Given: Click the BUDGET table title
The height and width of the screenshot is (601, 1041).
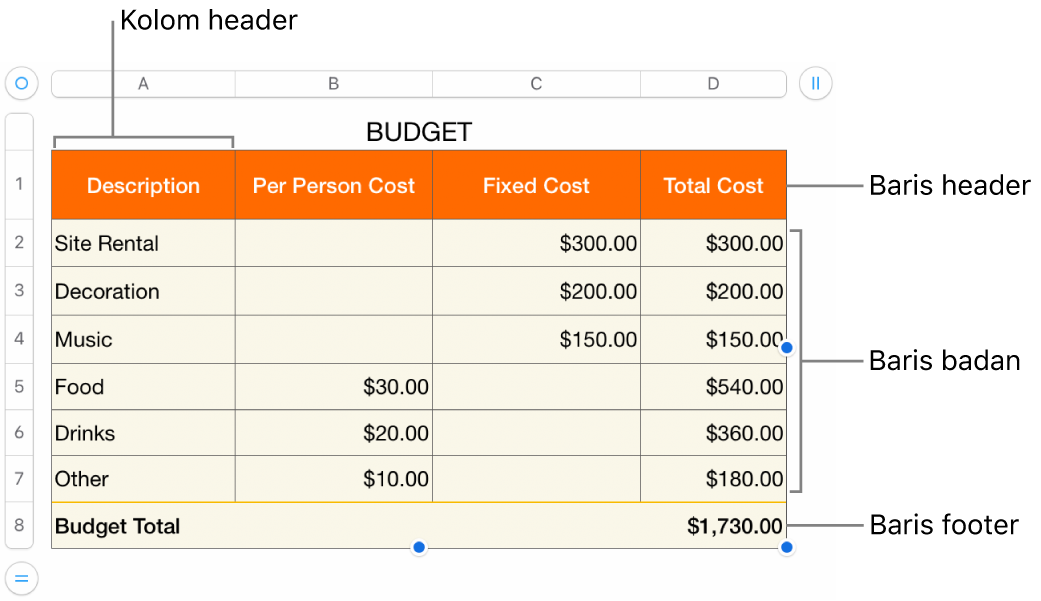Looking at the screenshot, I should (419, 132).
